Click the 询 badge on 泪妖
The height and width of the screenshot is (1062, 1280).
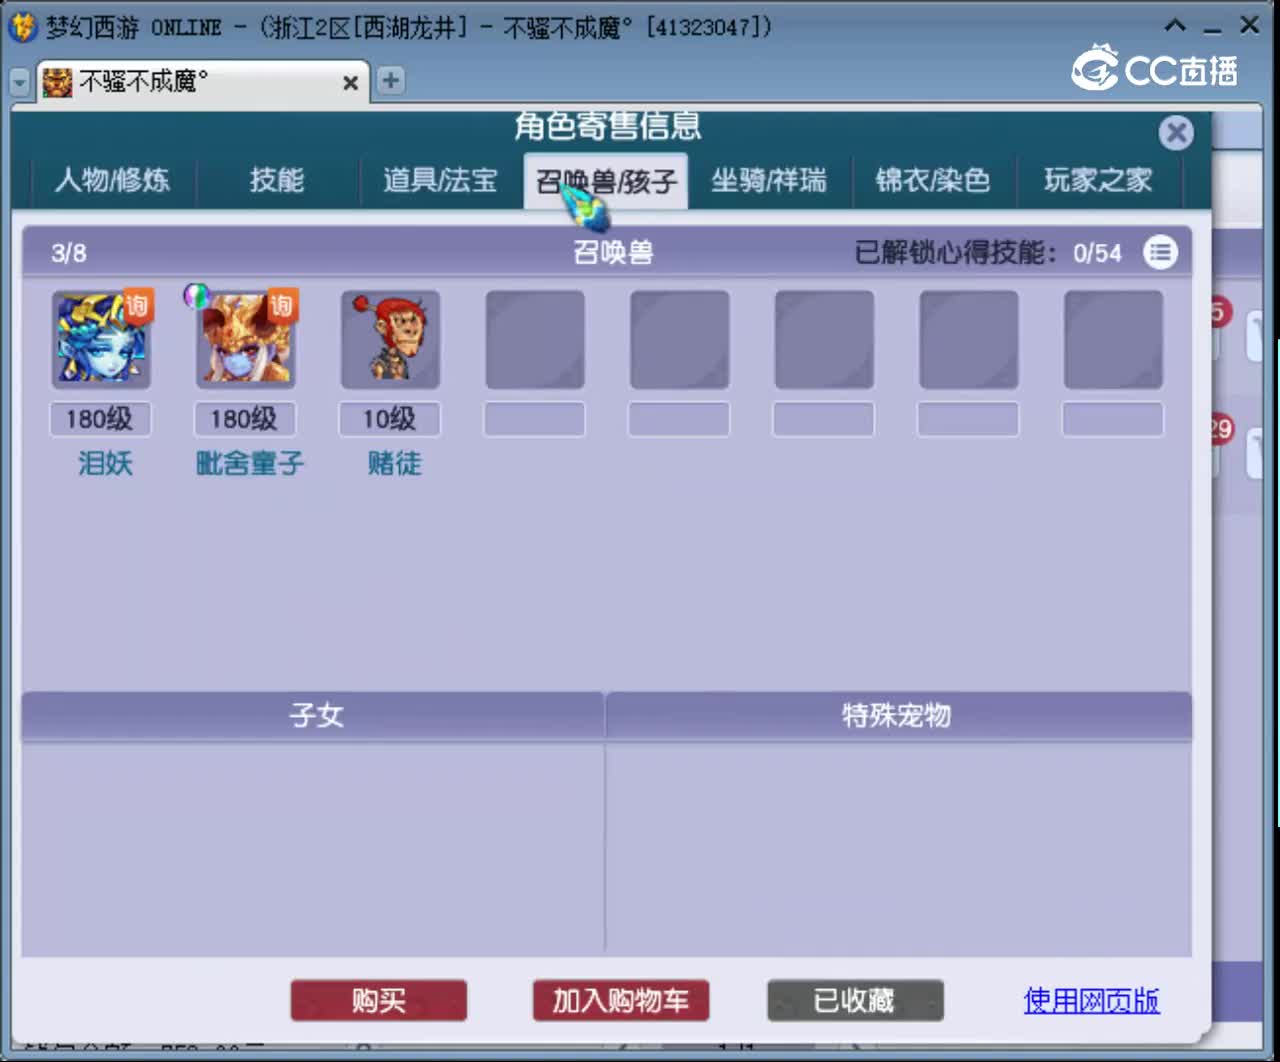[137, 305]
